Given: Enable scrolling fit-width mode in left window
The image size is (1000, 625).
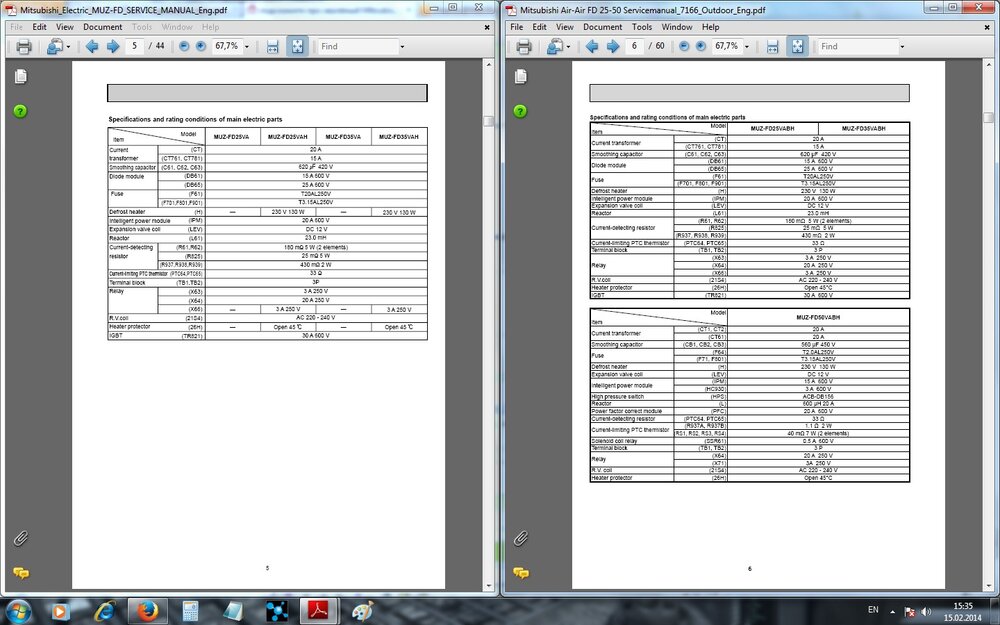Looking at the screenshot, I should pos(272,47).
